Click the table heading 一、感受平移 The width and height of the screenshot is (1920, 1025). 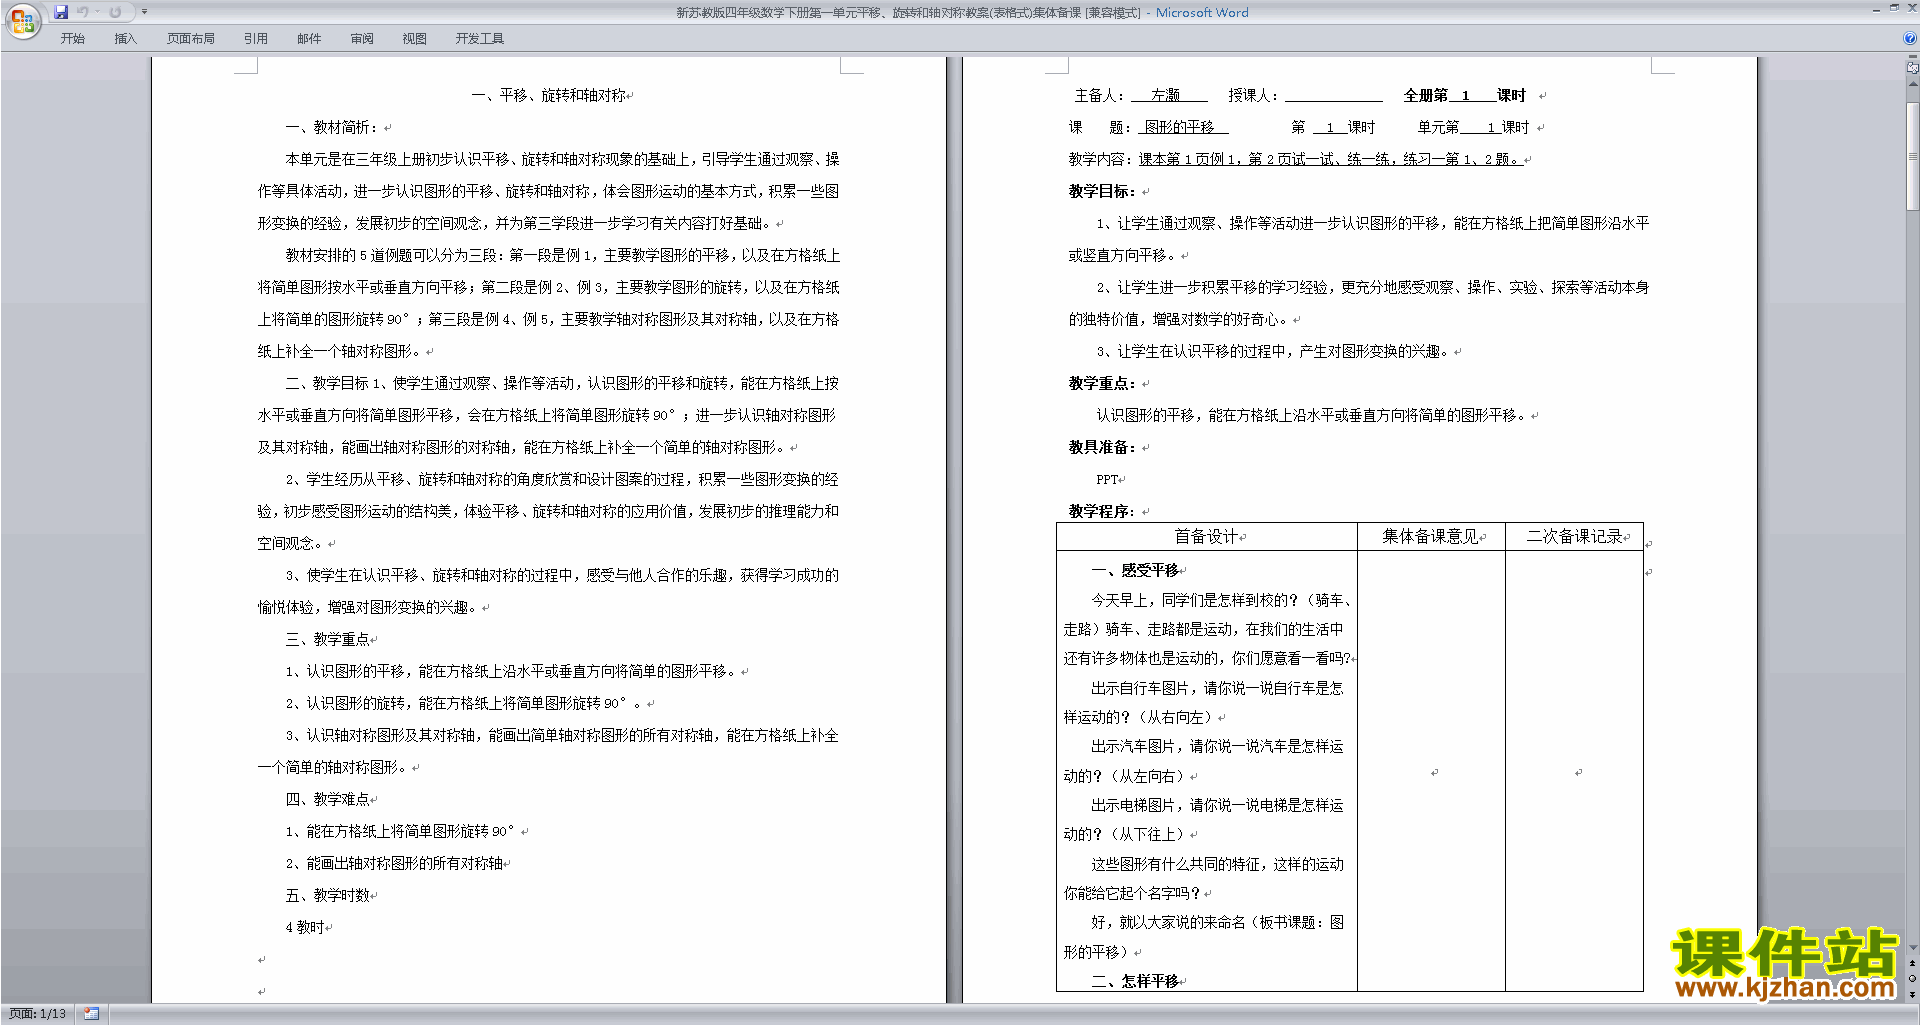click(1135, 570)
